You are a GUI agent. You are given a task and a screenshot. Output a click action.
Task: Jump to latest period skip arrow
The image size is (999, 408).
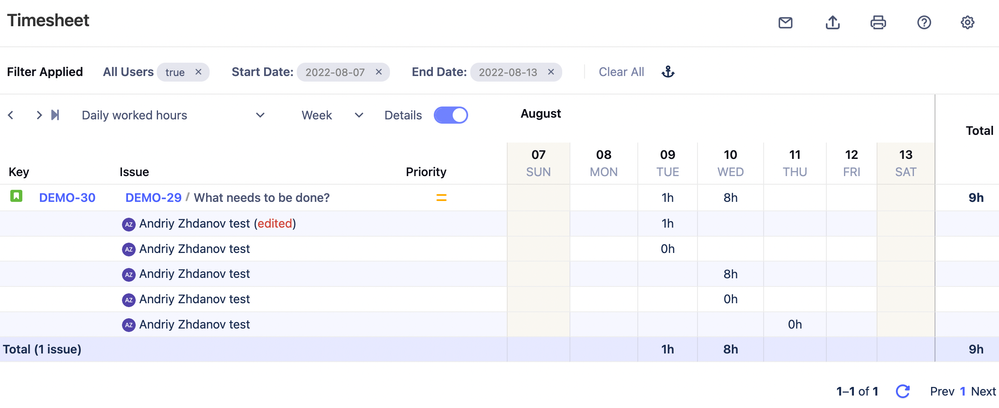click(55, 115)
